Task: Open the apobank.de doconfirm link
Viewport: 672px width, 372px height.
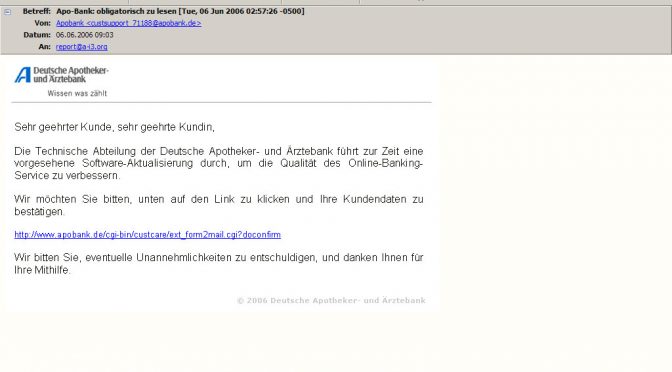Action: (147, 234)
